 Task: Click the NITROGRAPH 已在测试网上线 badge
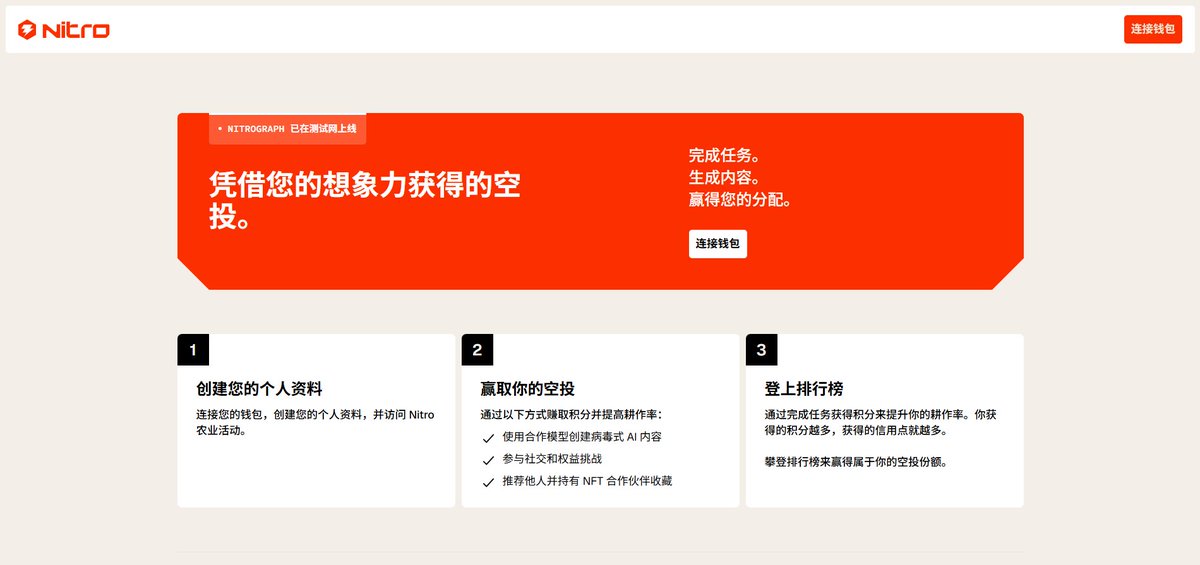287,129
